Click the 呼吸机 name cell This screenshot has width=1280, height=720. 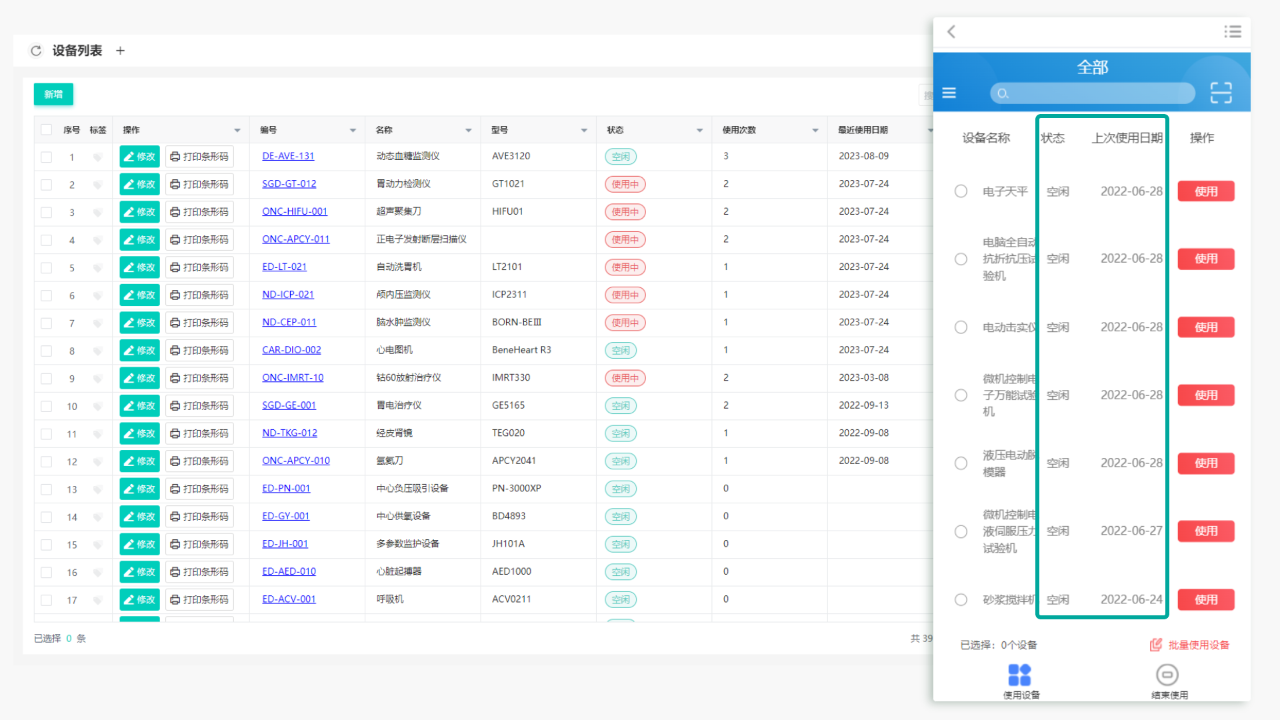point(390,600)
